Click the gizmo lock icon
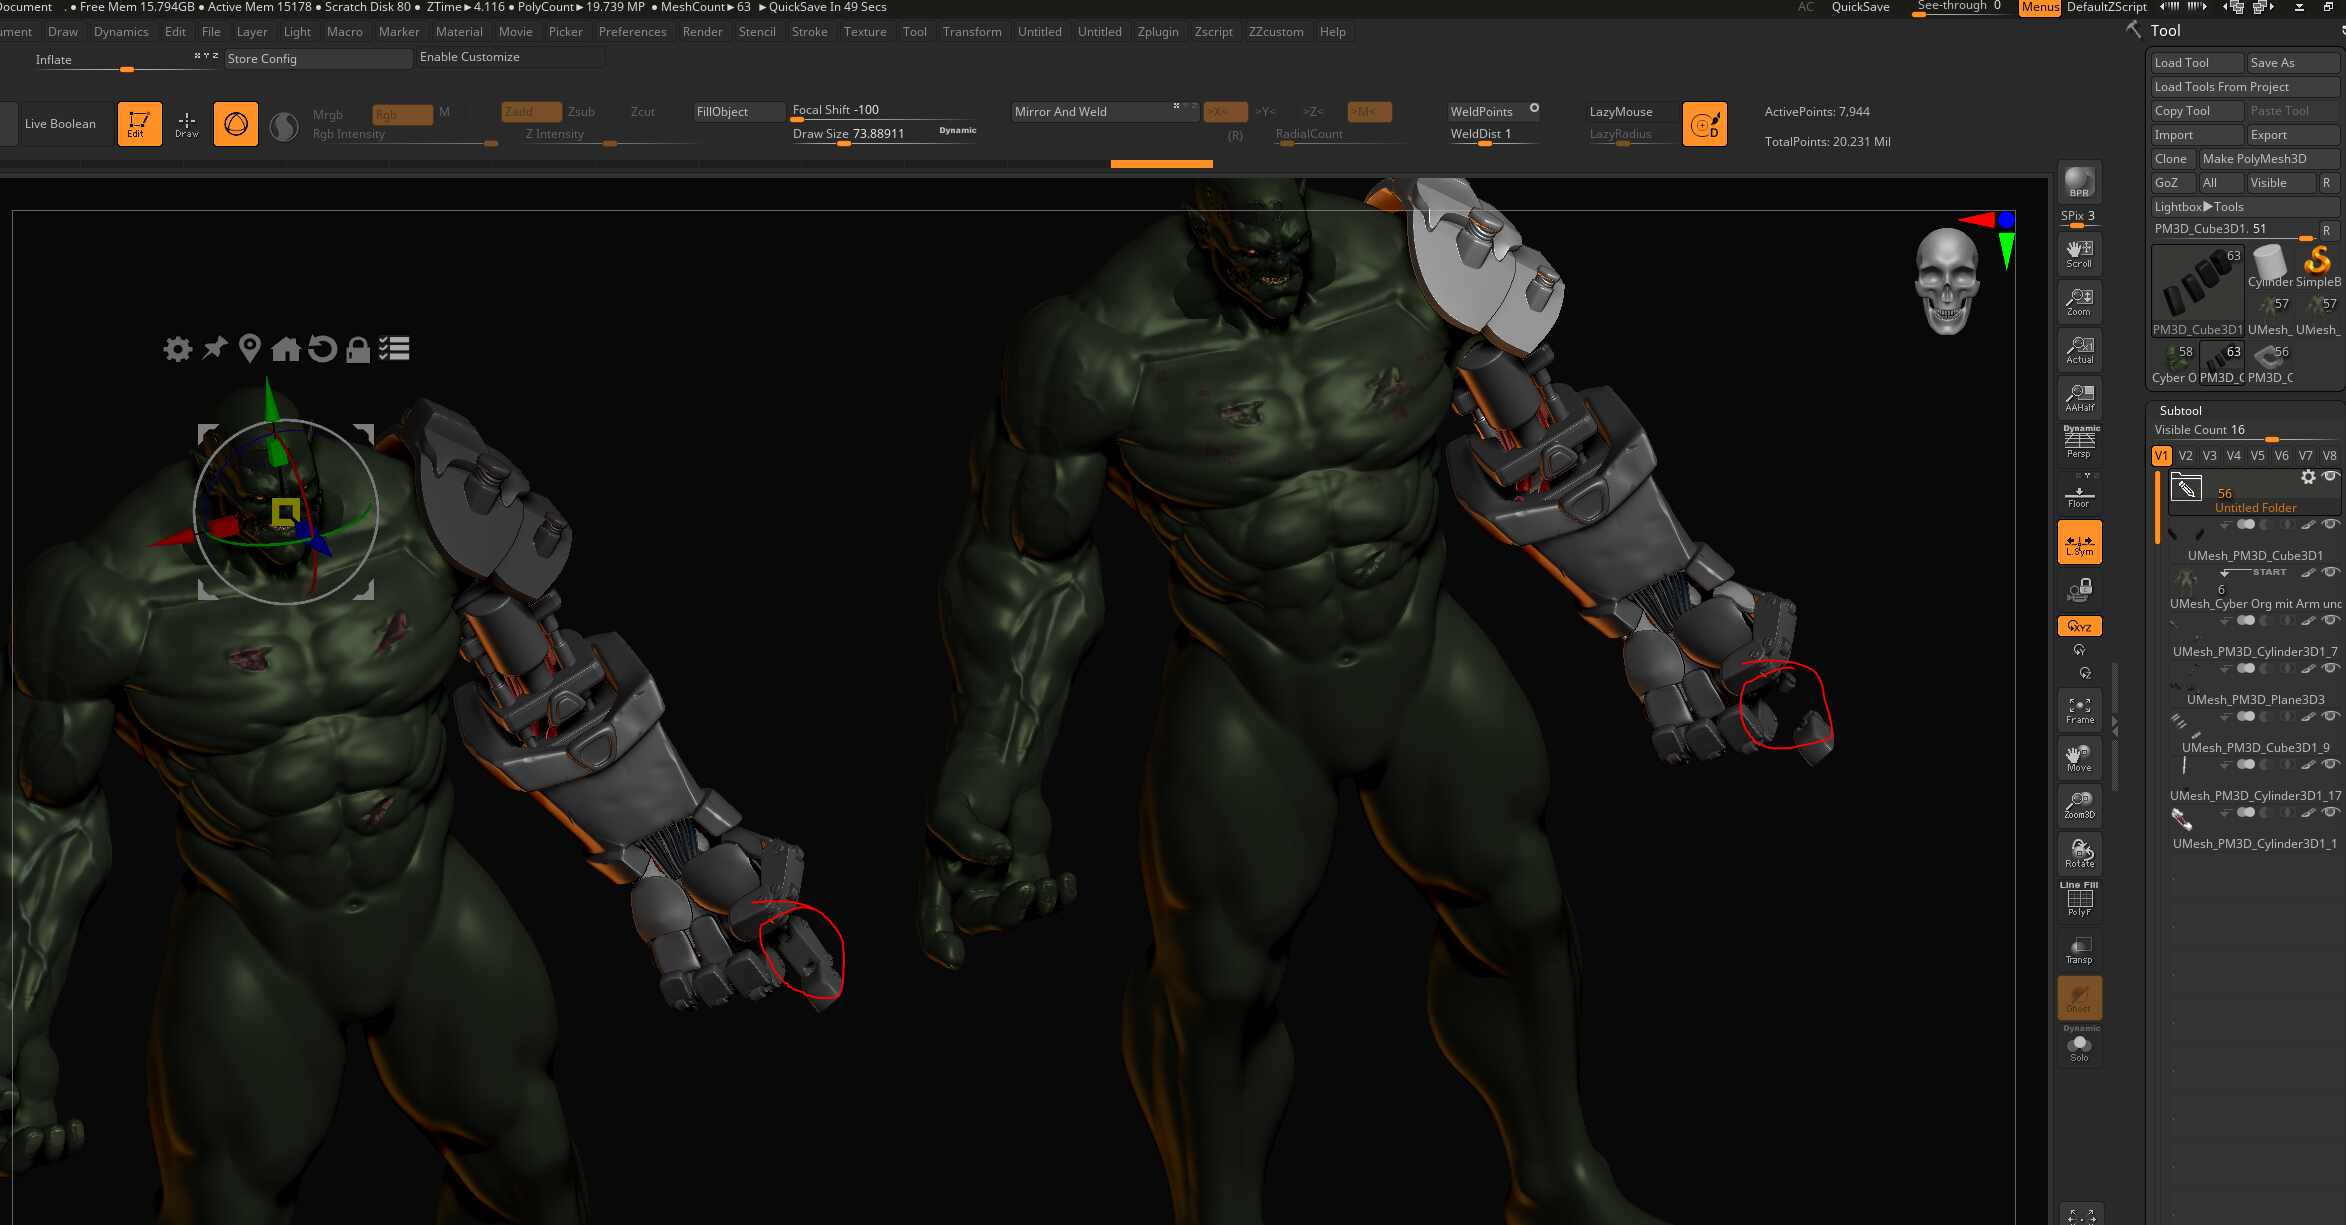Image resolution: width=2346 pixels, height=1225 pixels. (358, 349)
